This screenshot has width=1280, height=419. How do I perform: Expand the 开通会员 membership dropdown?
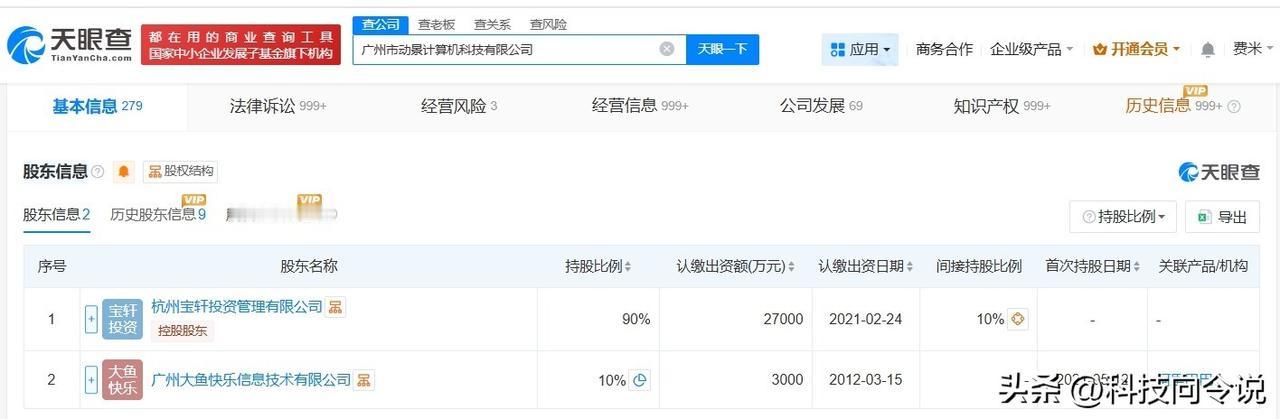pyautogui.click(x=1136, y=49)
